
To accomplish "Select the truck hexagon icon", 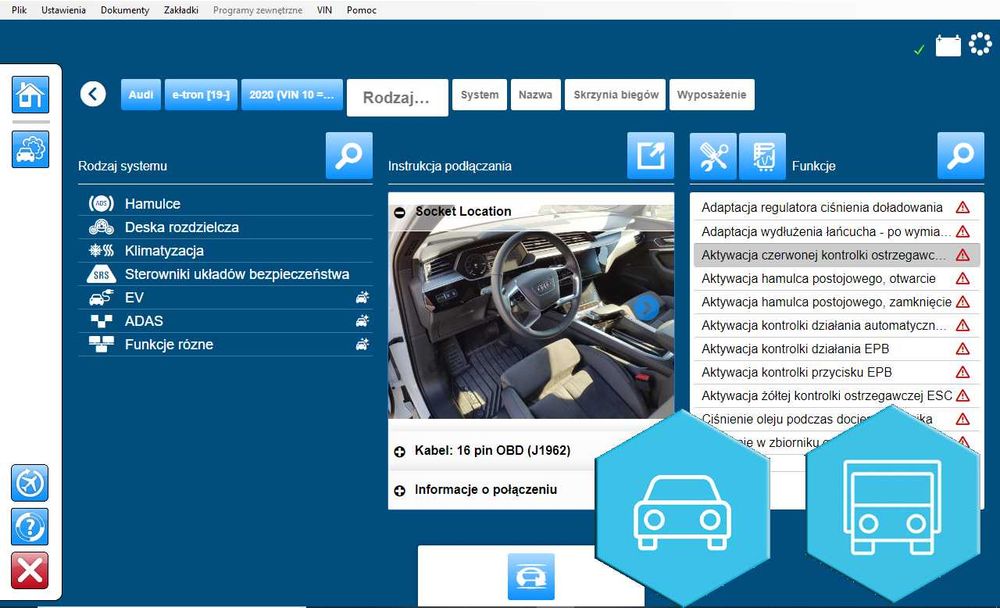I will [x=892, y=505].
